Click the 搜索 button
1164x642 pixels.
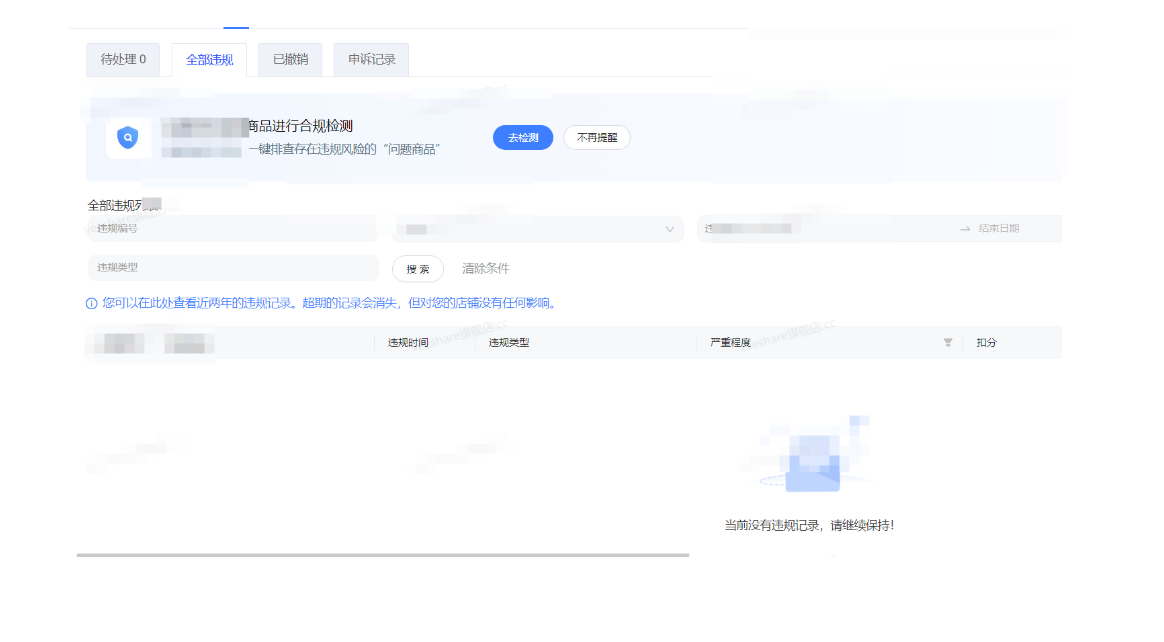point(418,269)
